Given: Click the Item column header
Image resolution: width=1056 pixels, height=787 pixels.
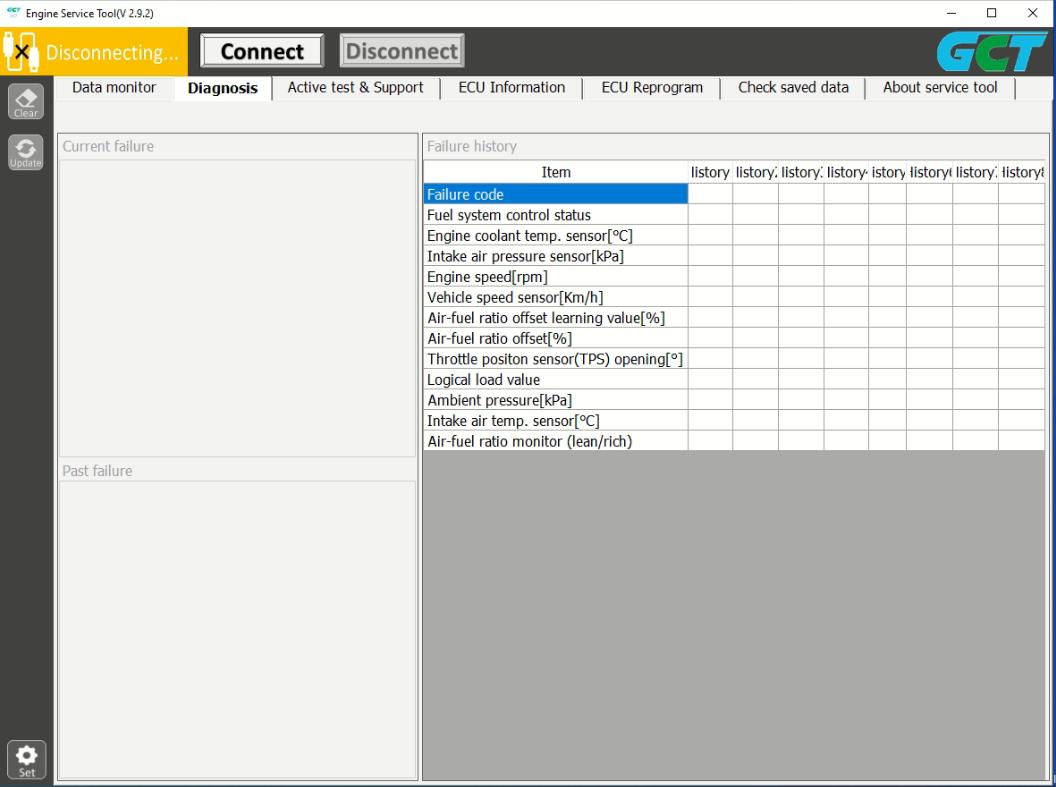Looking at the screenshot, I should (555, 172).
